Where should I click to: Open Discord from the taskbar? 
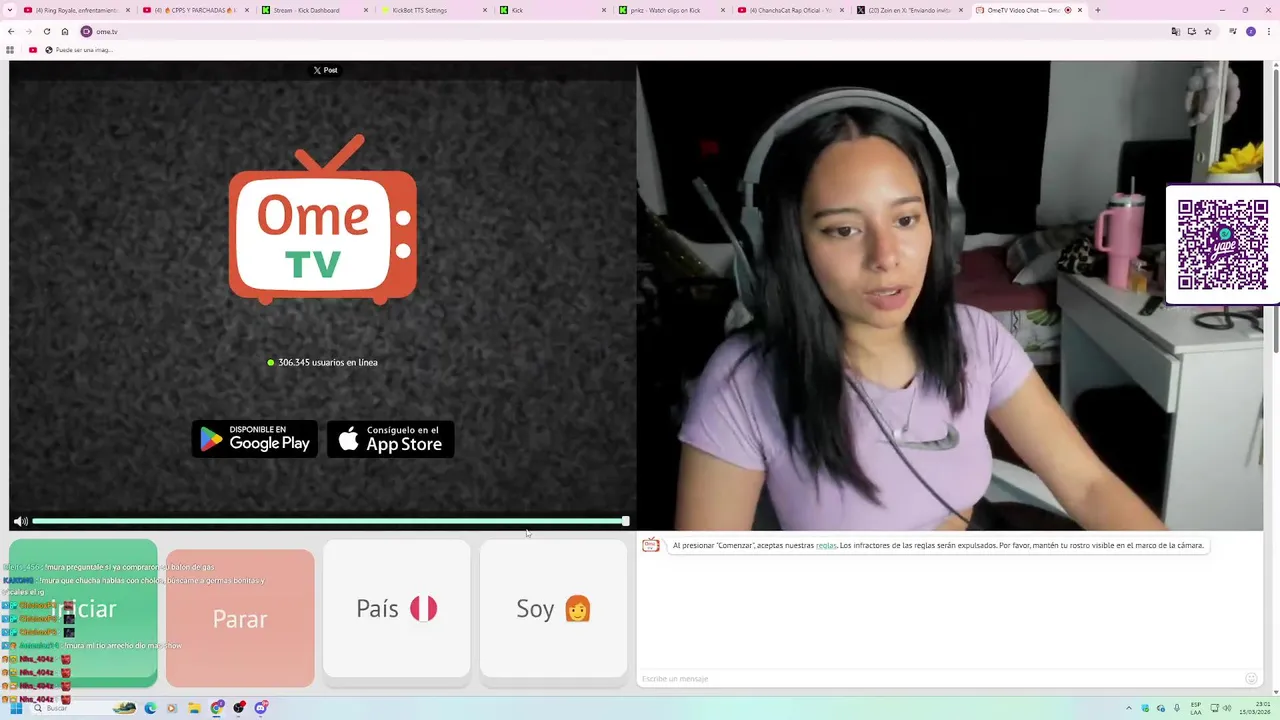pyautogui.click(x=261, y=708)
